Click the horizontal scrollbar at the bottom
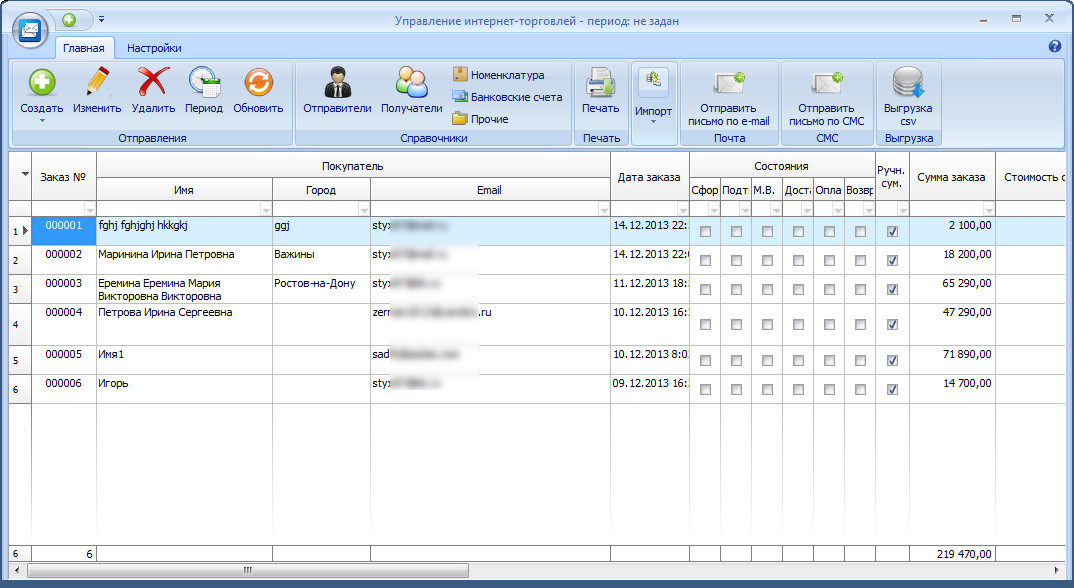The image size is (1074, 588). (x=247, y=571)
